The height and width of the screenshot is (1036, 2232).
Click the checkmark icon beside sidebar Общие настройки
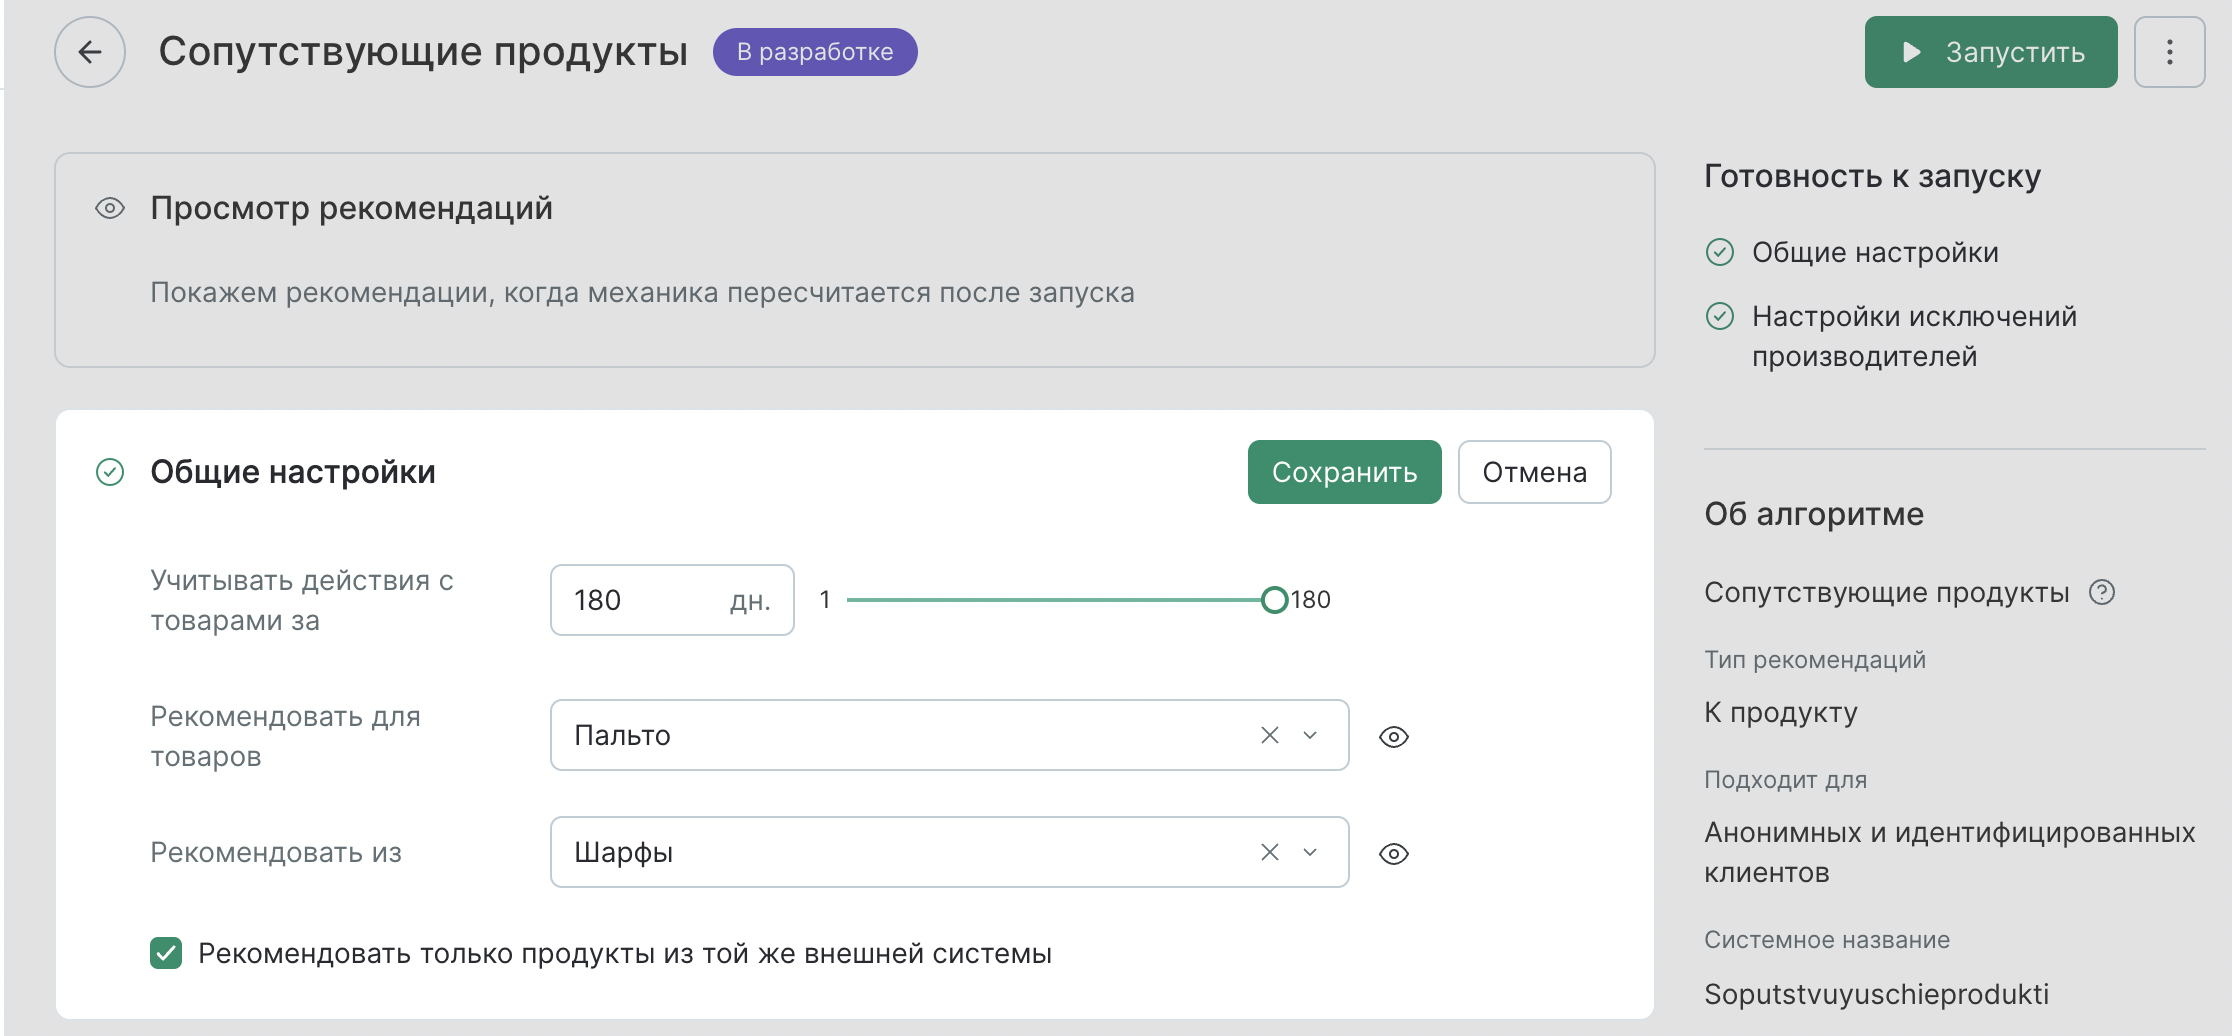(x=1720, y=252)
